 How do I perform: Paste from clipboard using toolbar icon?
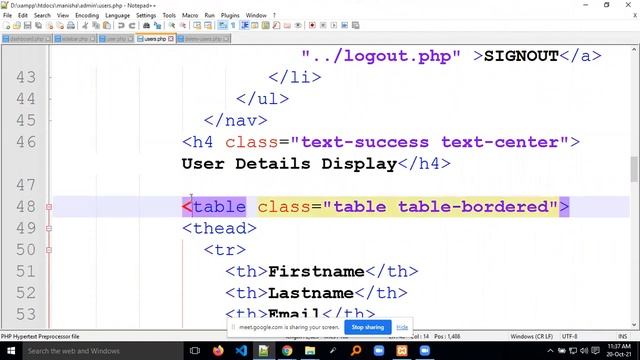107,25
